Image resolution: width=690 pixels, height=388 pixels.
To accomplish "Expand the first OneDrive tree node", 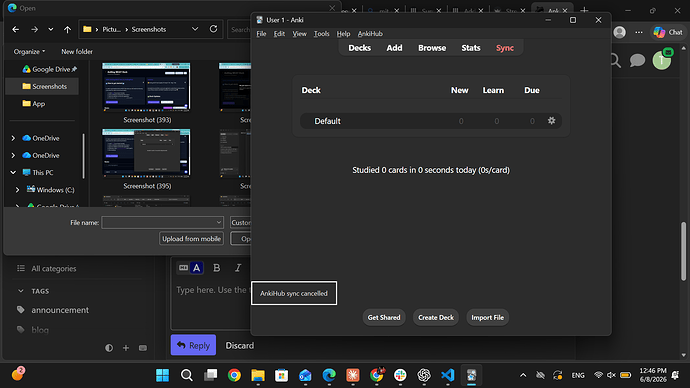I will [x=13, y=138].
